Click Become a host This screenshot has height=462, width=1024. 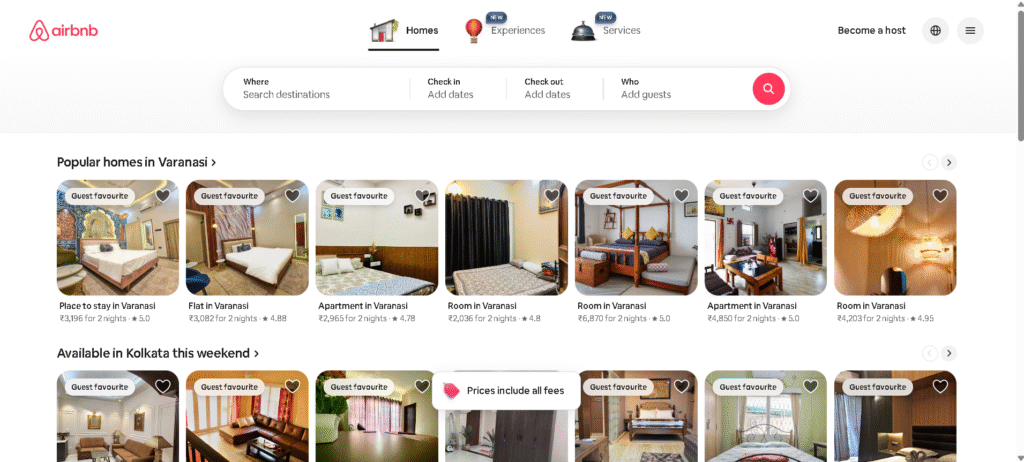(871, 31)
